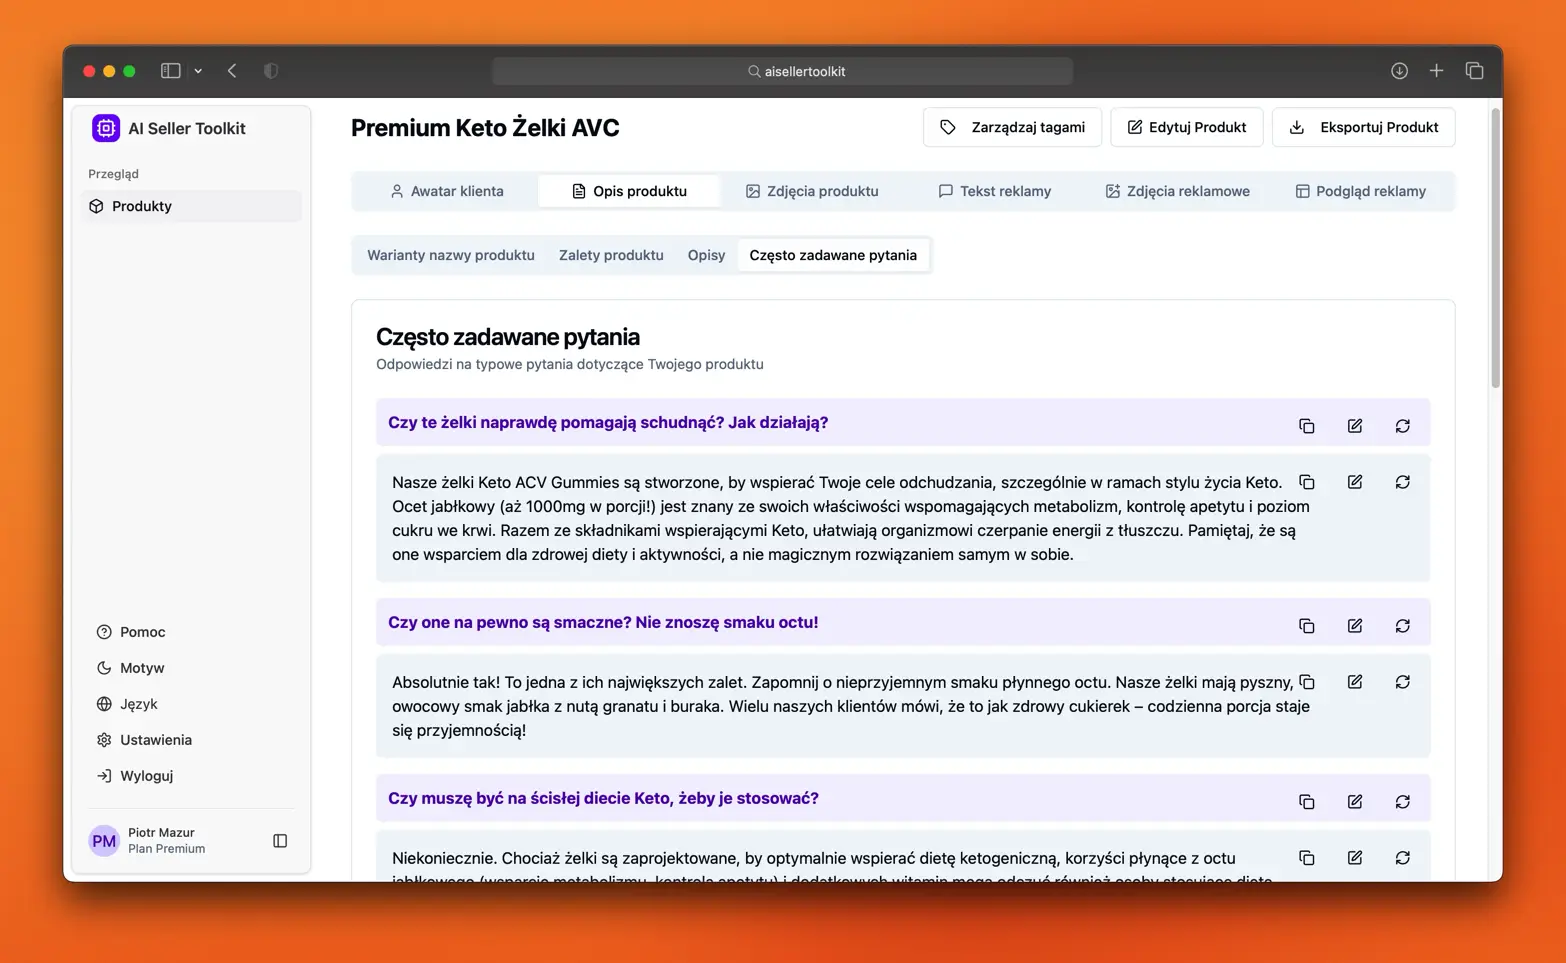
Task: Select the Zalety produktu sub-tab
Action: click(611, 255)
